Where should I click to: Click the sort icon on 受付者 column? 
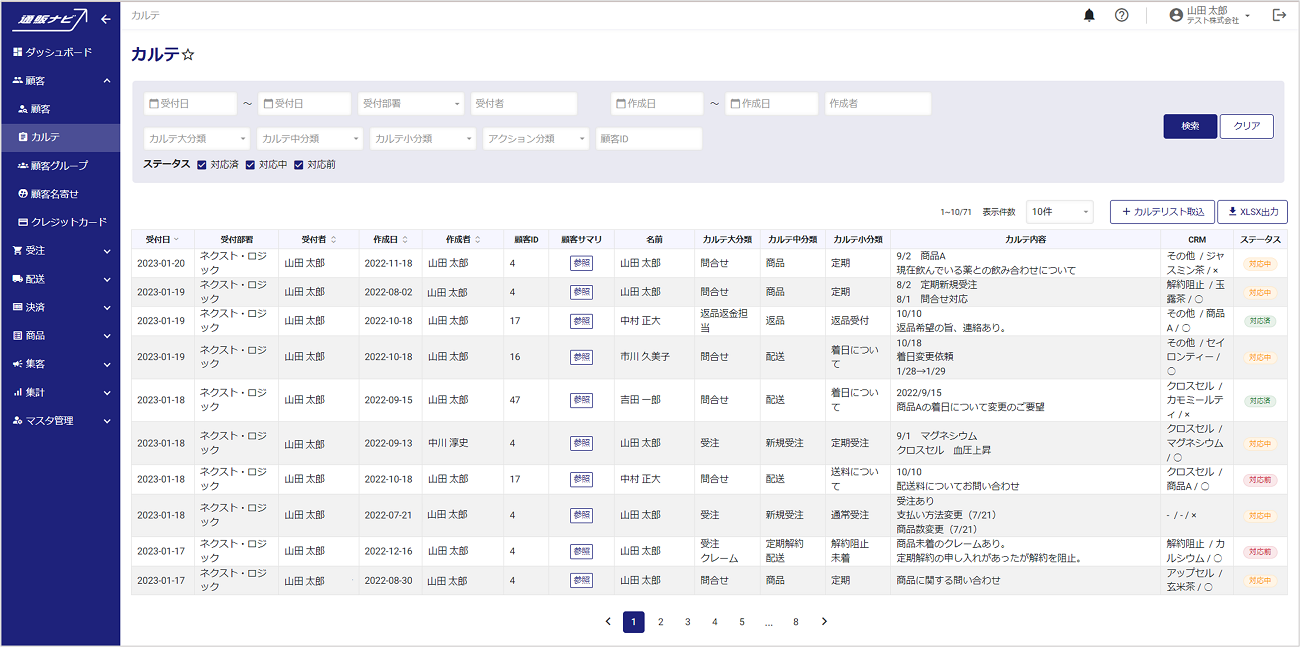[333, 240]
